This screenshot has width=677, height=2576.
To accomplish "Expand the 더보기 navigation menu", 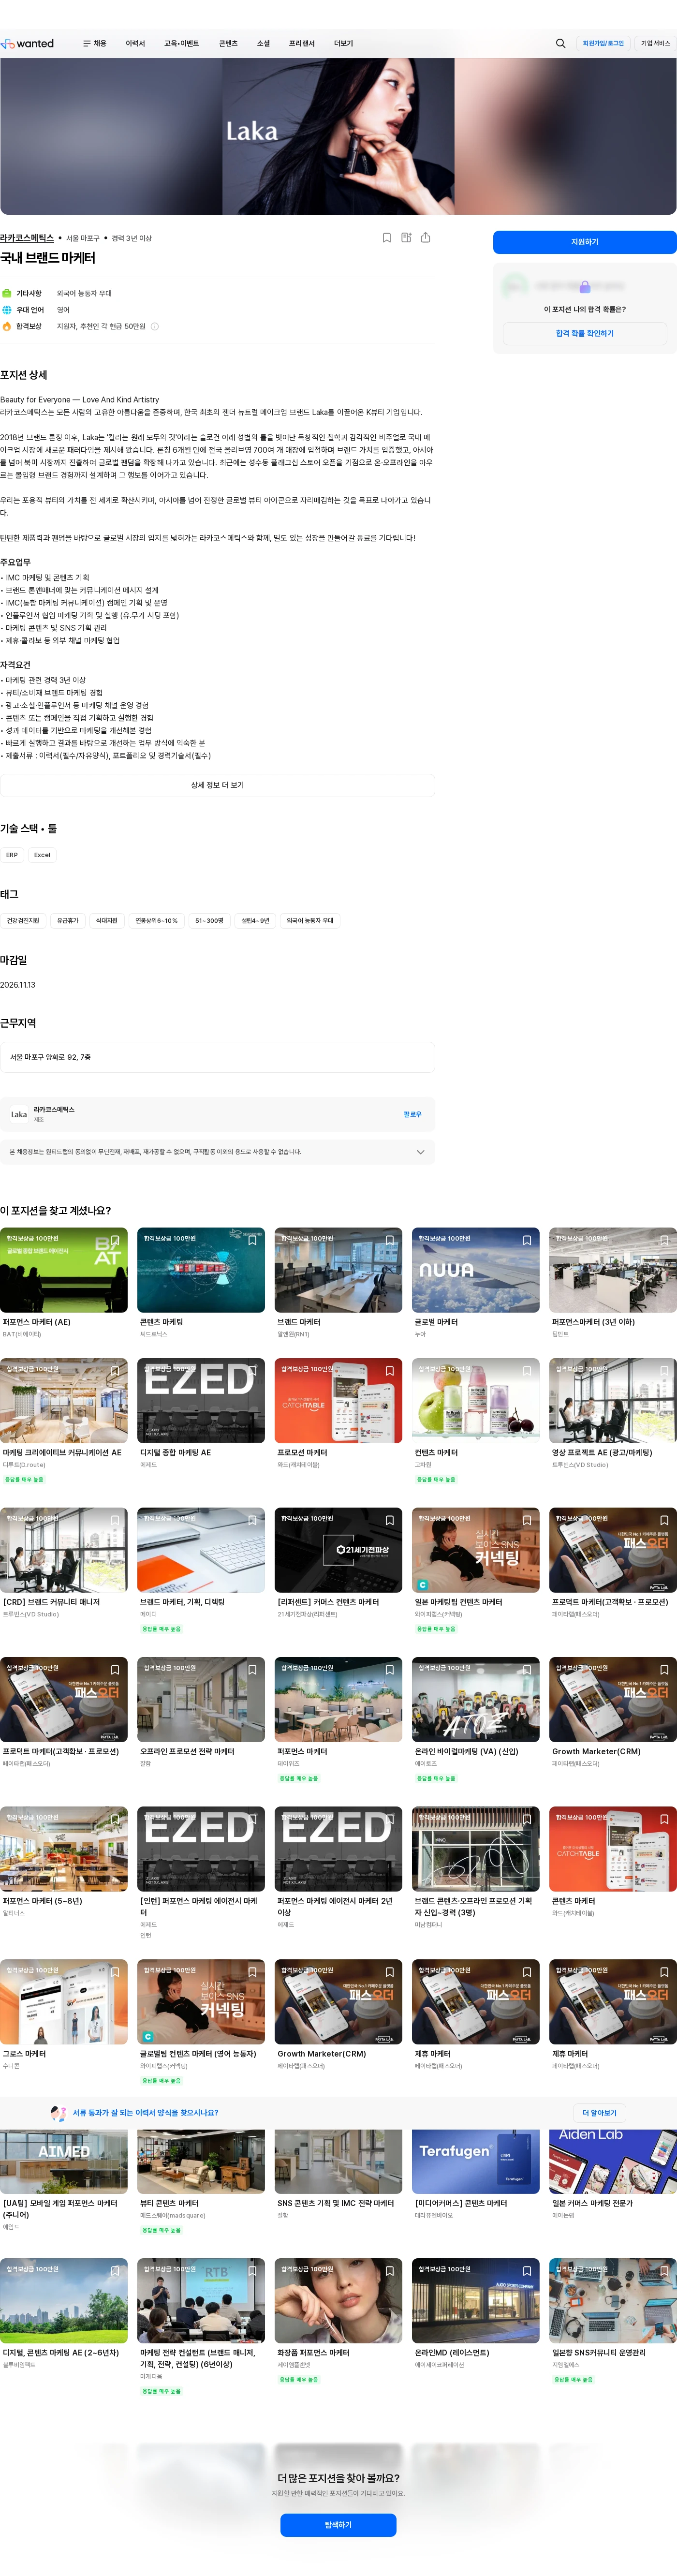I will click(x=343, y=43).
